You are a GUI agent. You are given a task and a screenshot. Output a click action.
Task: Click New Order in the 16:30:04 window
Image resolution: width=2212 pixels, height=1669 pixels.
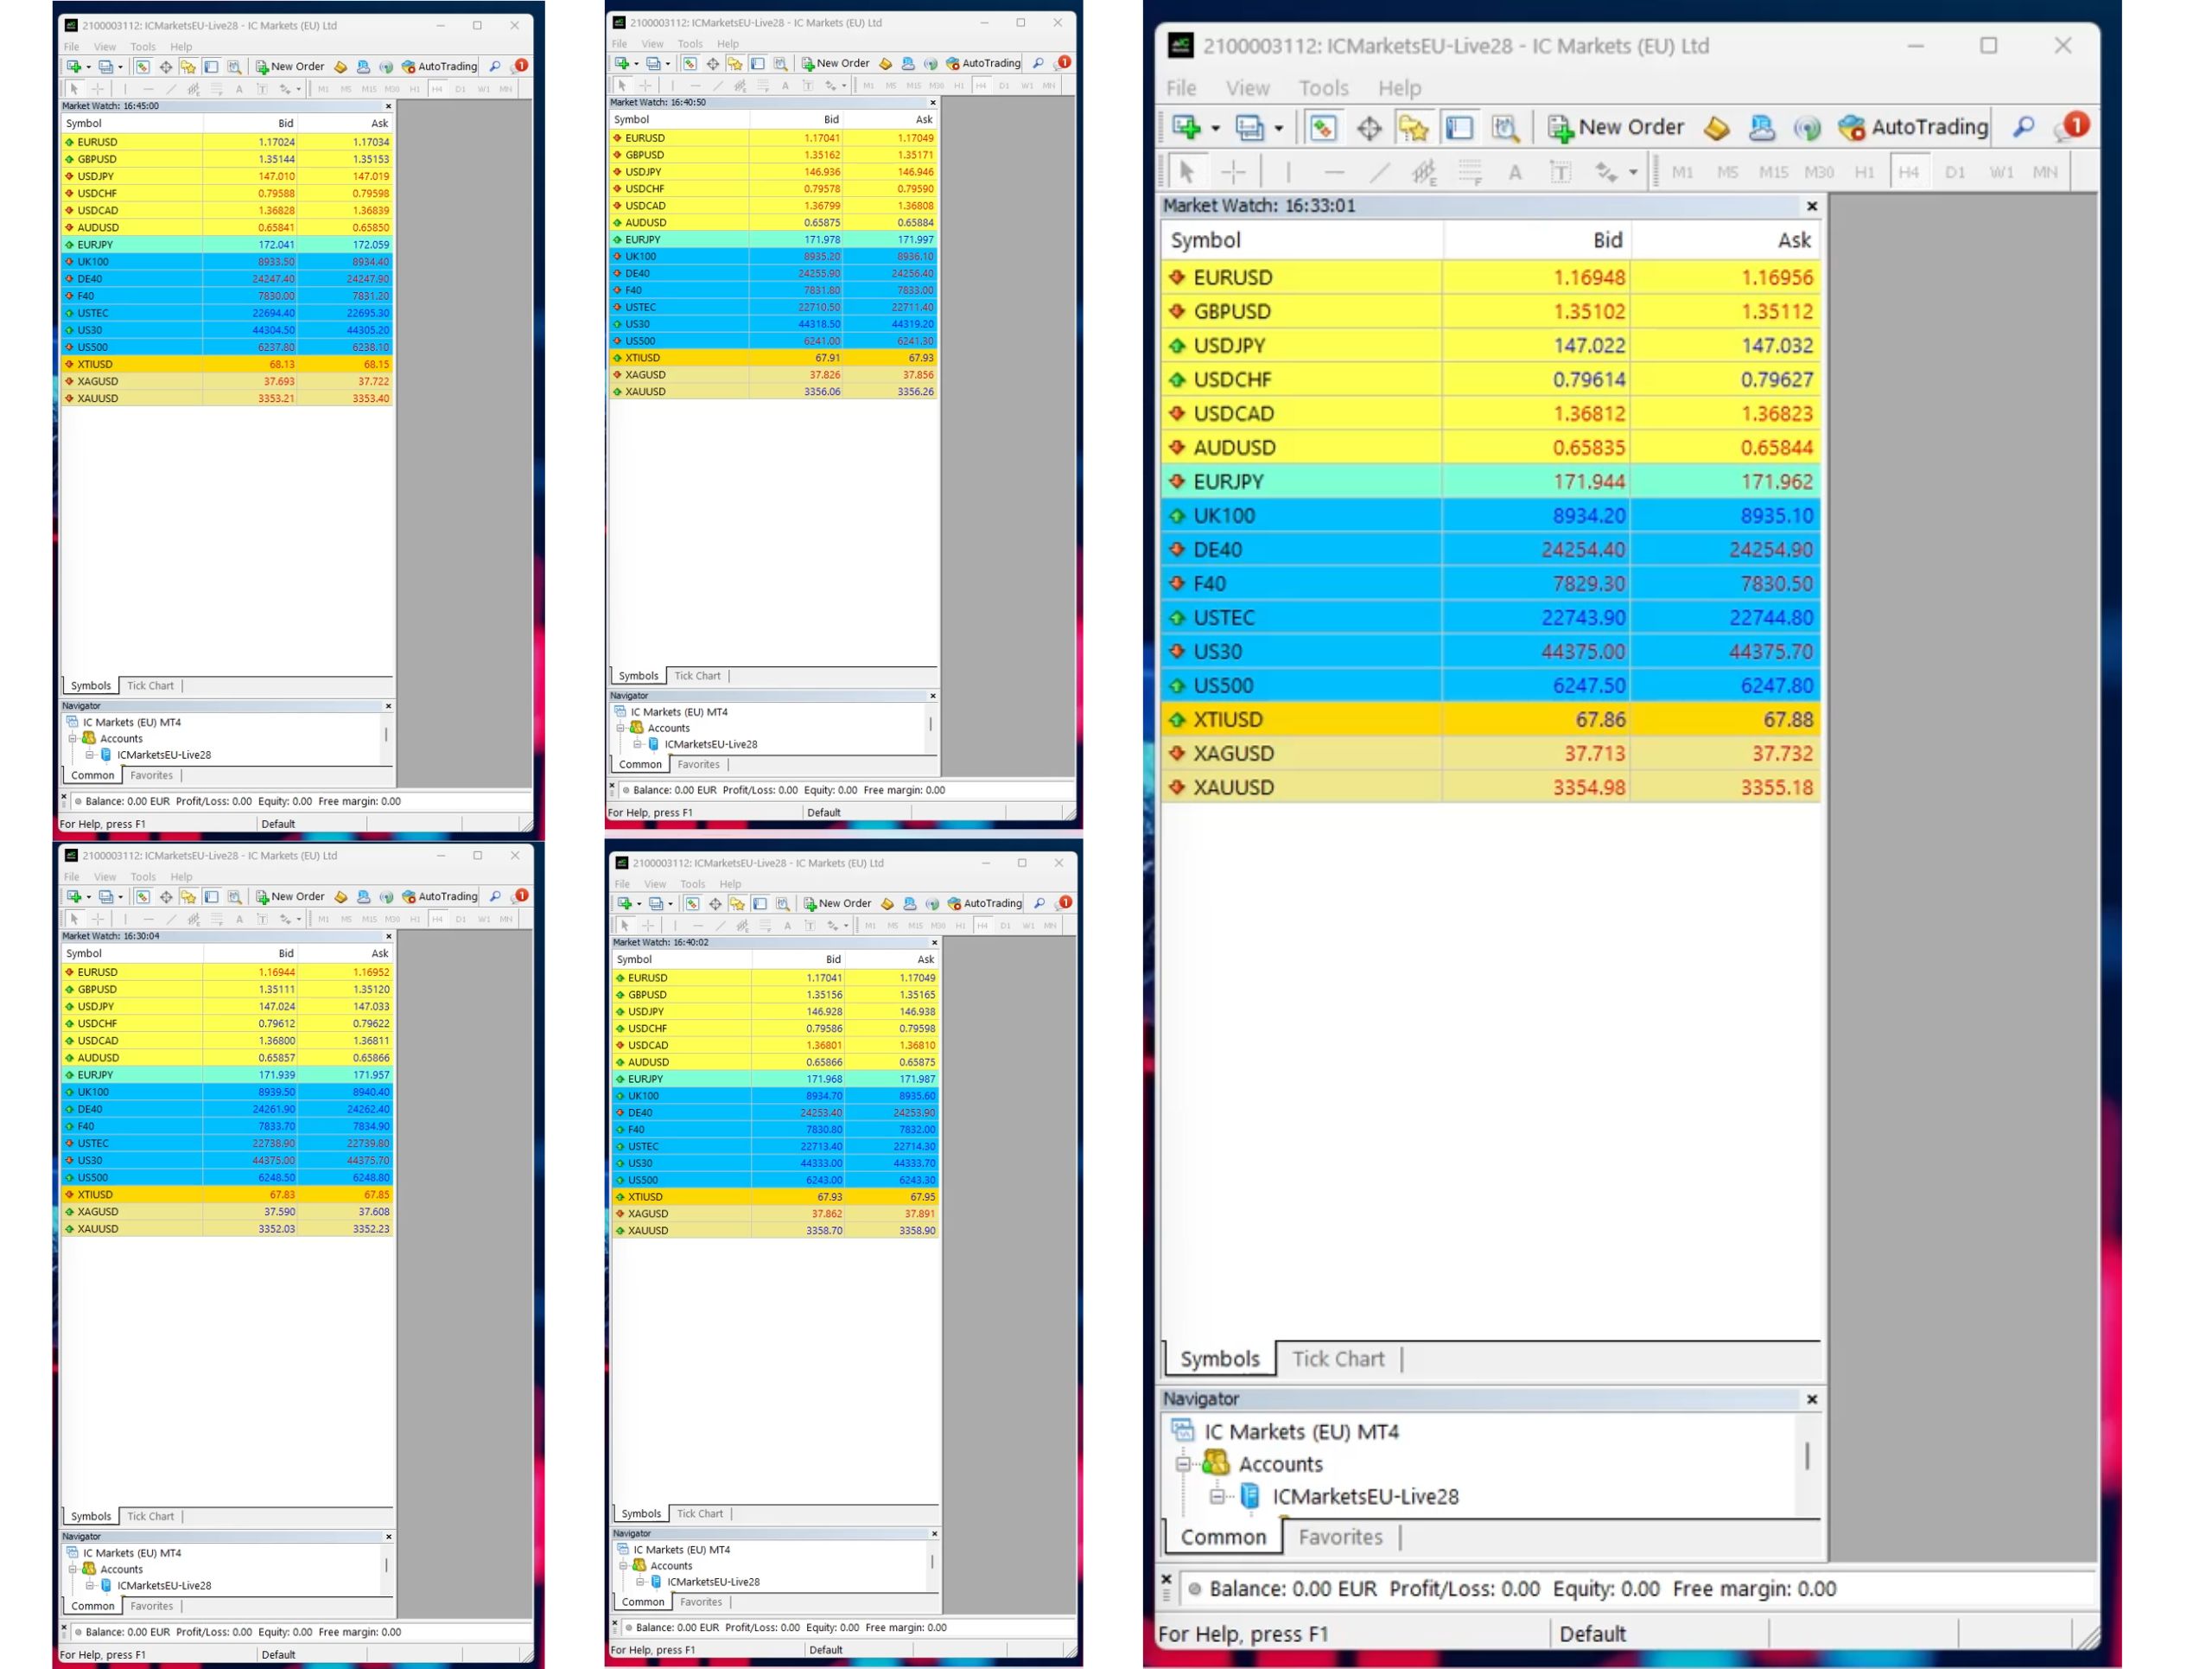click(290, 897)
